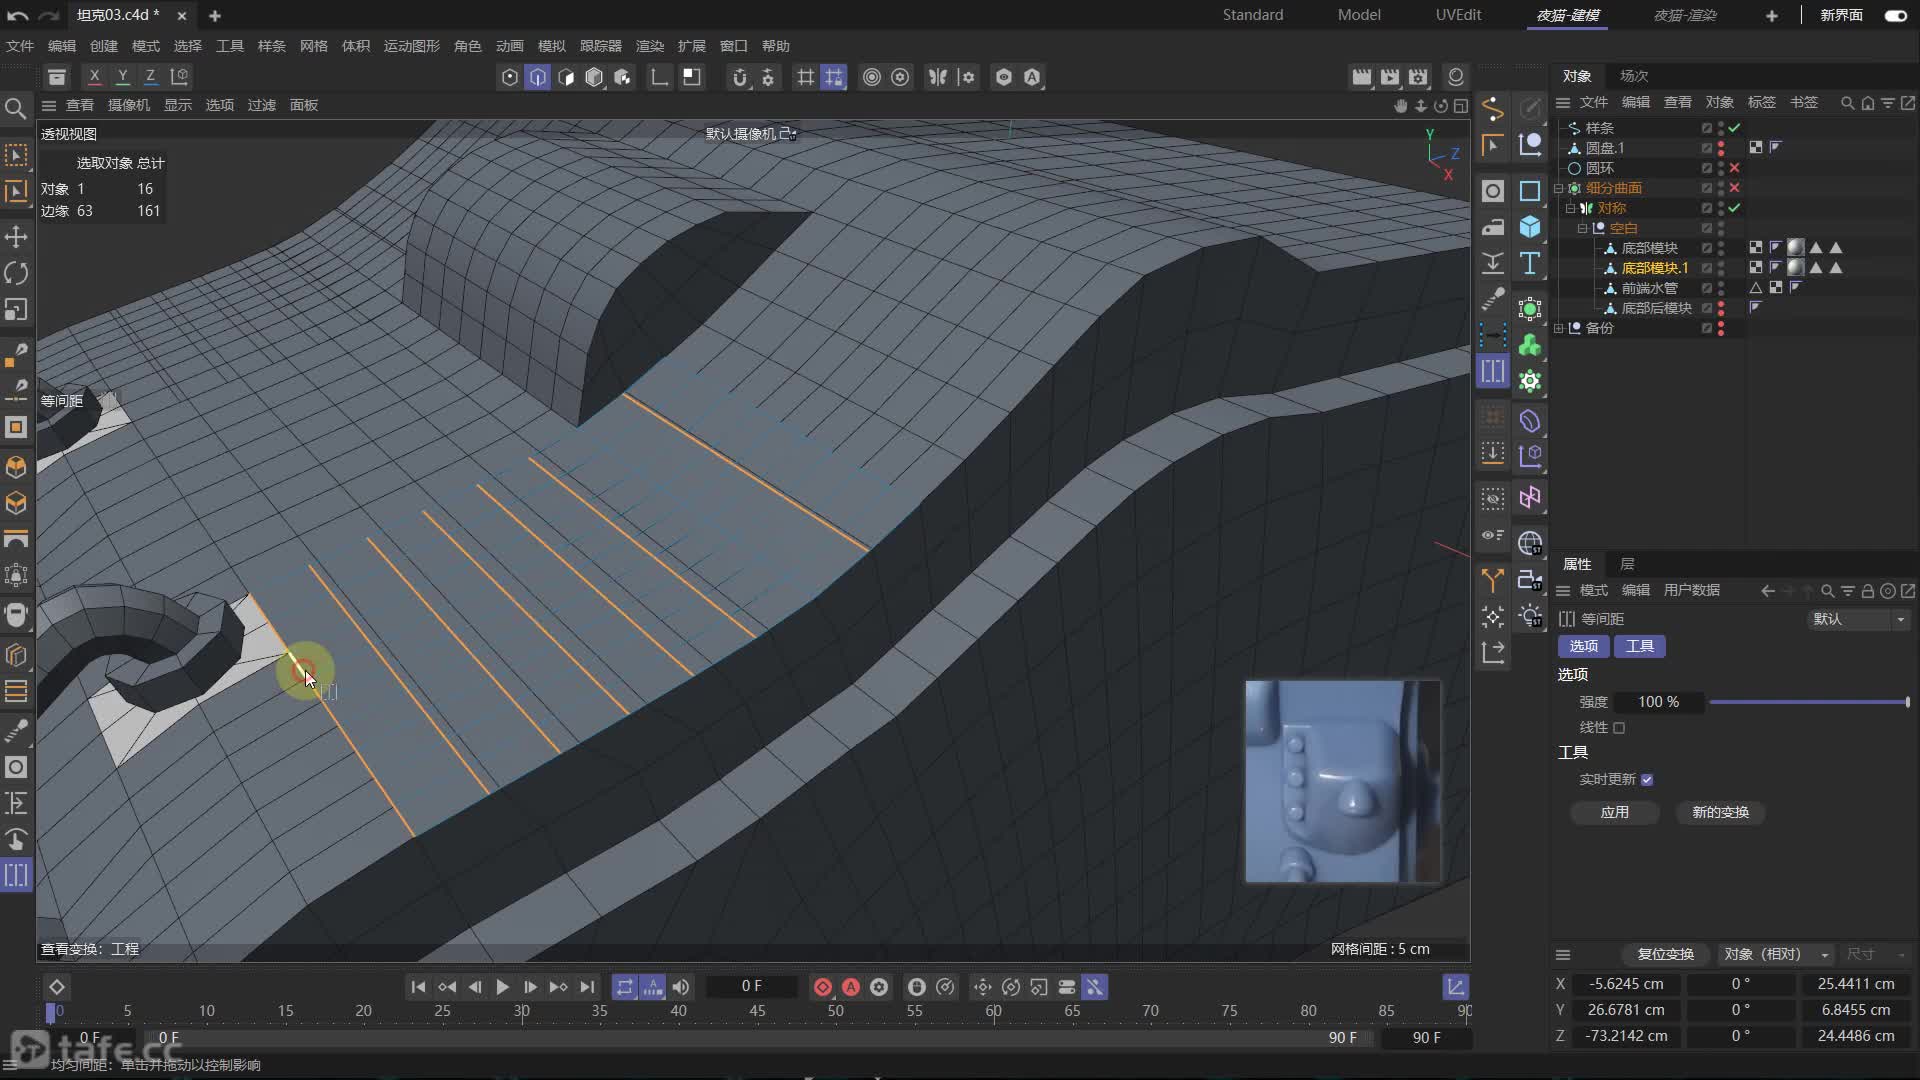Open the search icon at top-left
Viewport: 1920px width, 1080px height.
16,108
